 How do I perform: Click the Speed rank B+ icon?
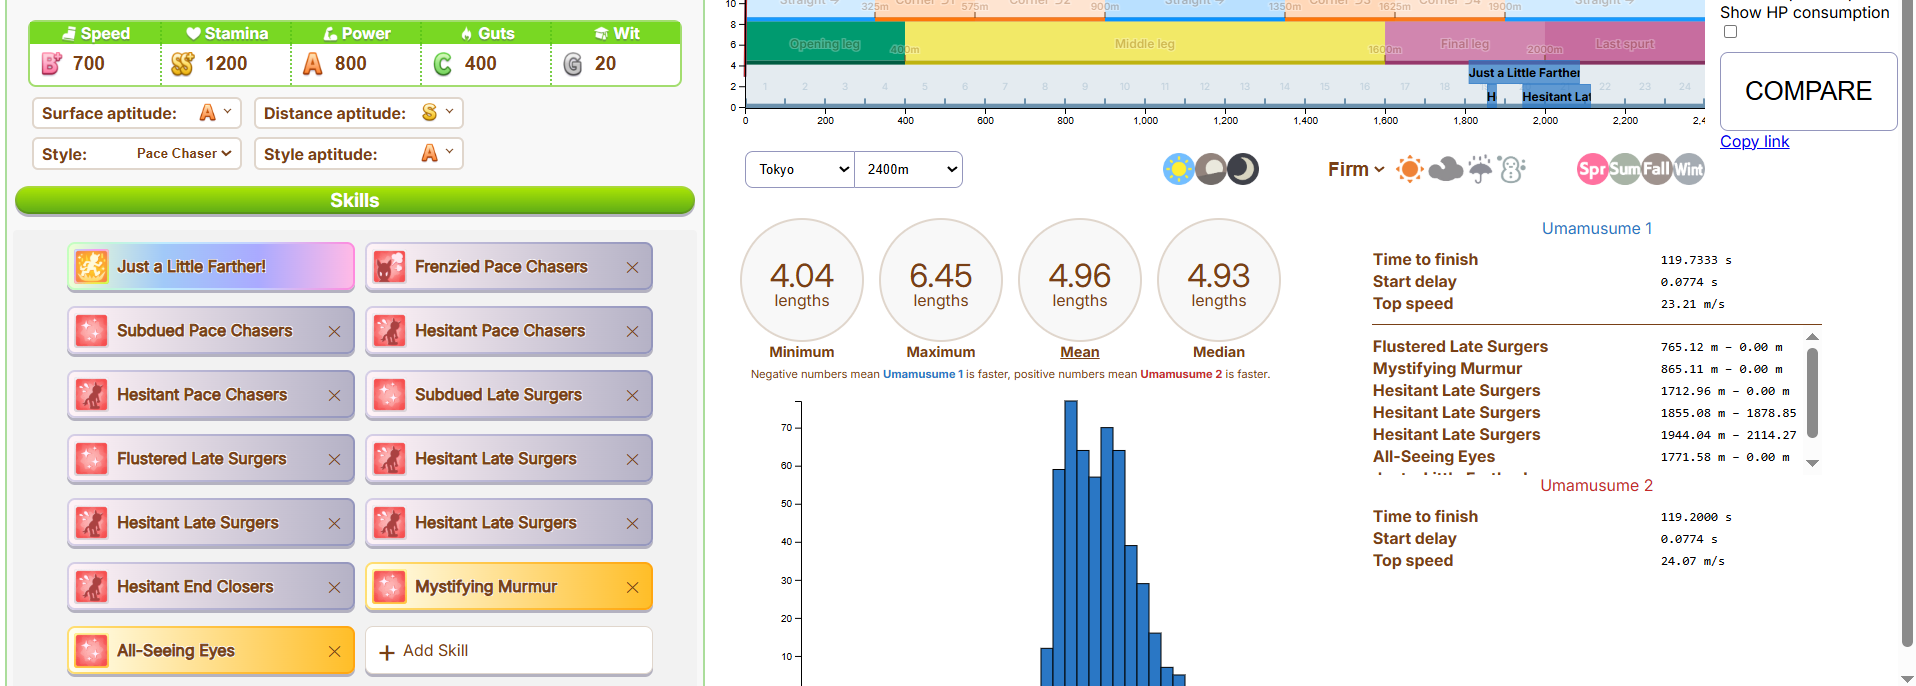52,64
